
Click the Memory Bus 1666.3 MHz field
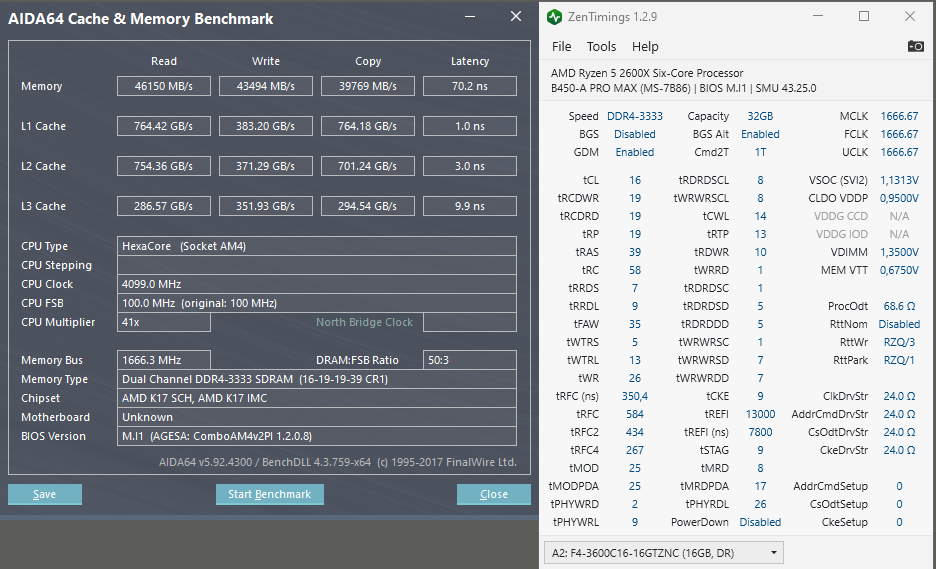tap(164, 360)
